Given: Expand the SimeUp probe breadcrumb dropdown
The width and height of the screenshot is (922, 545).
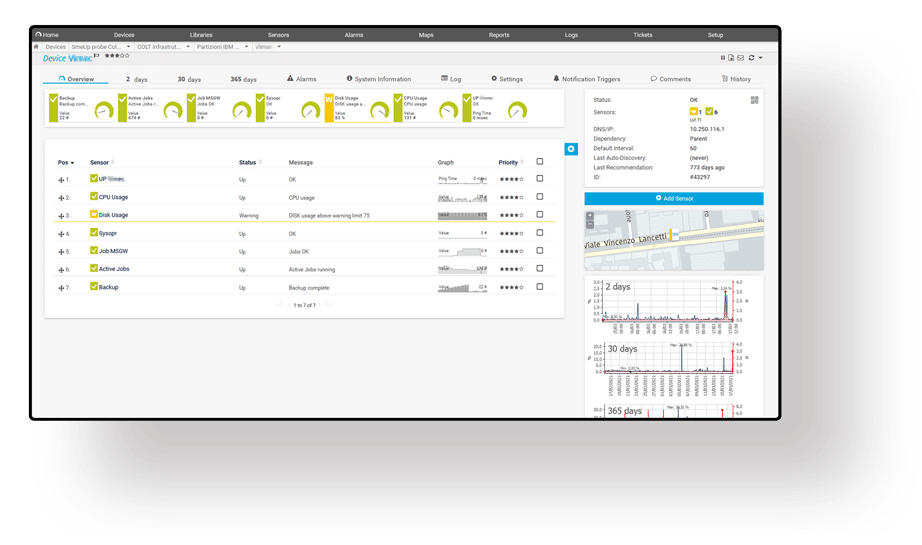Looking at the screenshot, I should tap(128, 47).
